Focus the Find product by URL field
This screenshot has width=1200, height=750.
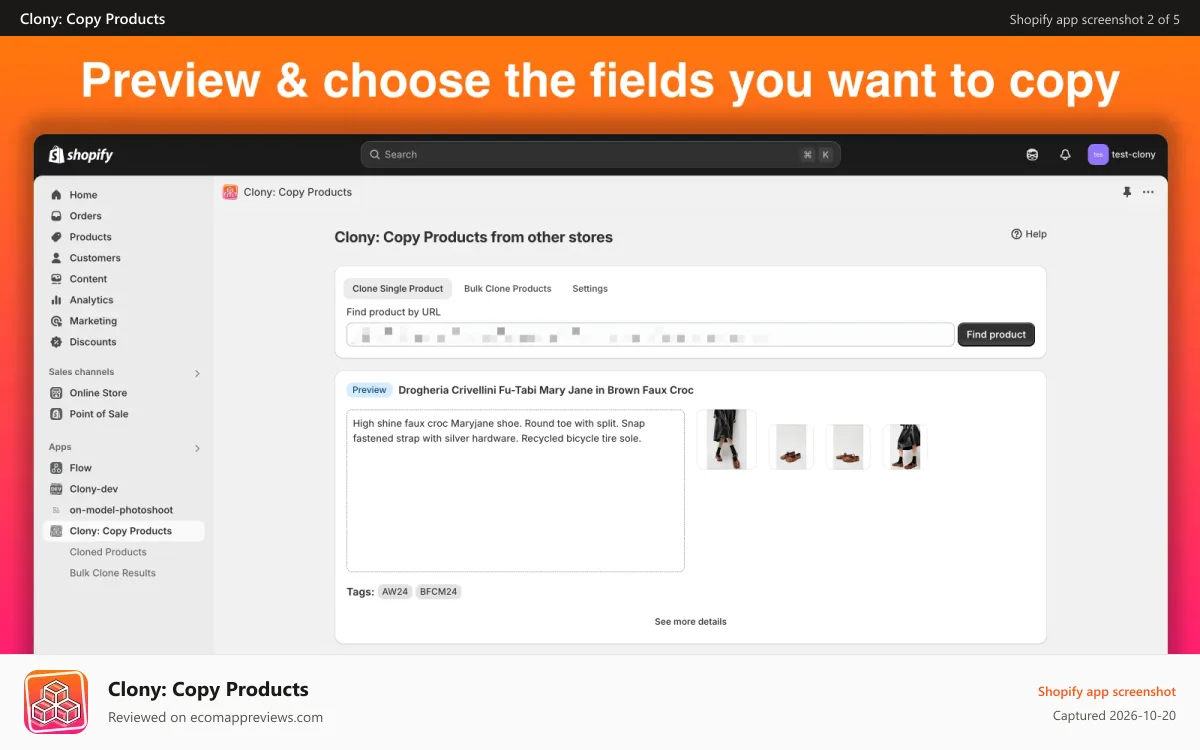click(650, 335)
